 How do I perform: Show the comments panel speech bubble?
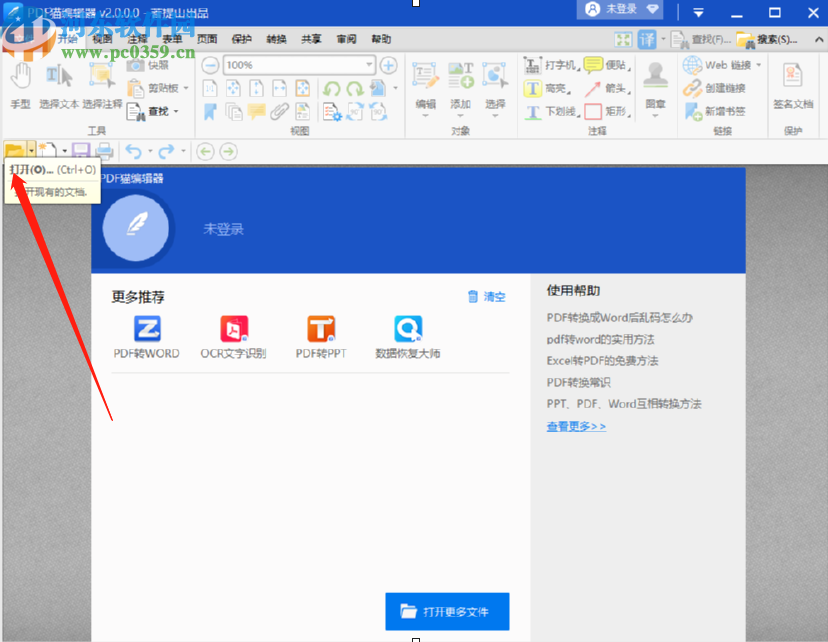tap(257, 111)
